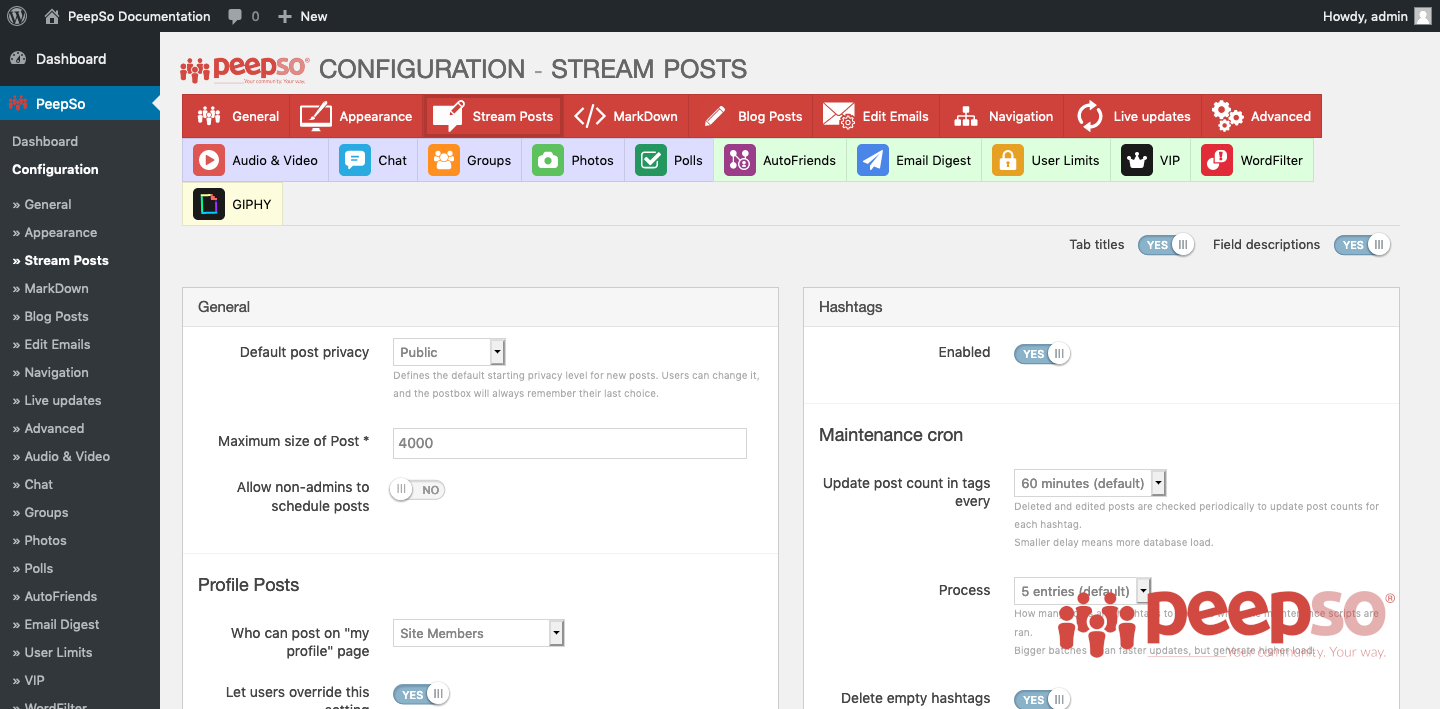Click the Stream Posts pencil-bubble icon
Image resolution: width=1440 pixels, height=709 pixels.
tap(449, 116)
